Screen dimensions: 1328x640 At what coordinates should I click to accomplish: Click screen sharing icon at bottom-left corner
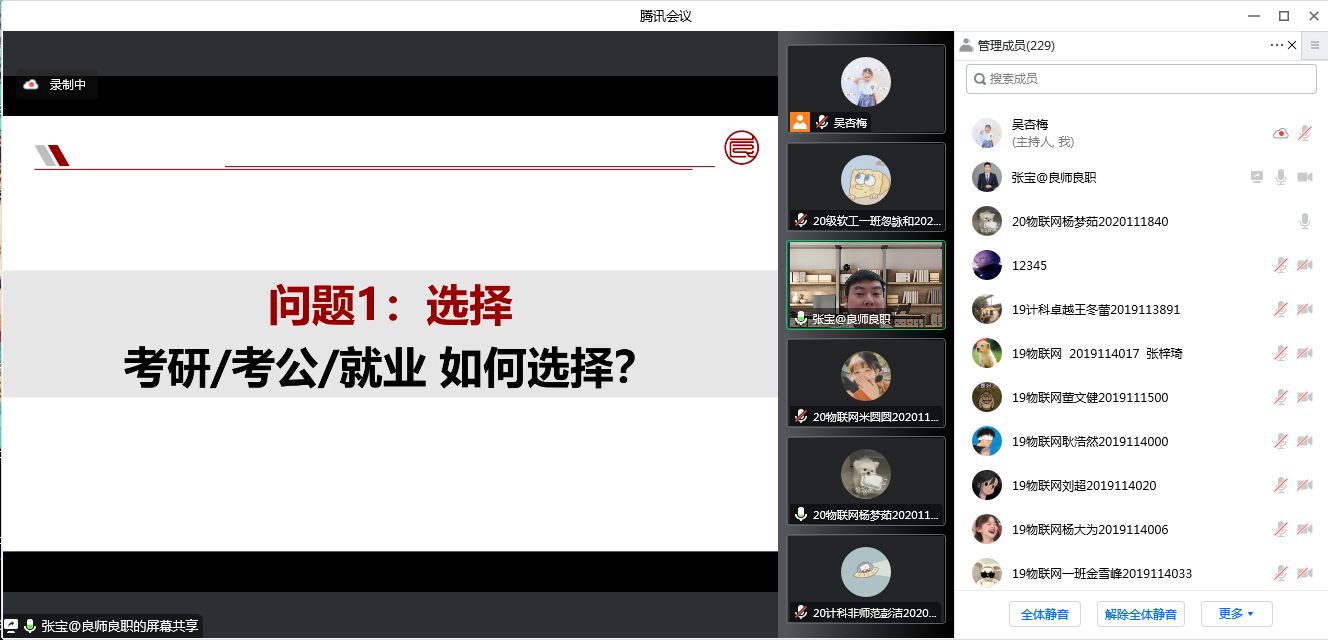tap(11, 626)
